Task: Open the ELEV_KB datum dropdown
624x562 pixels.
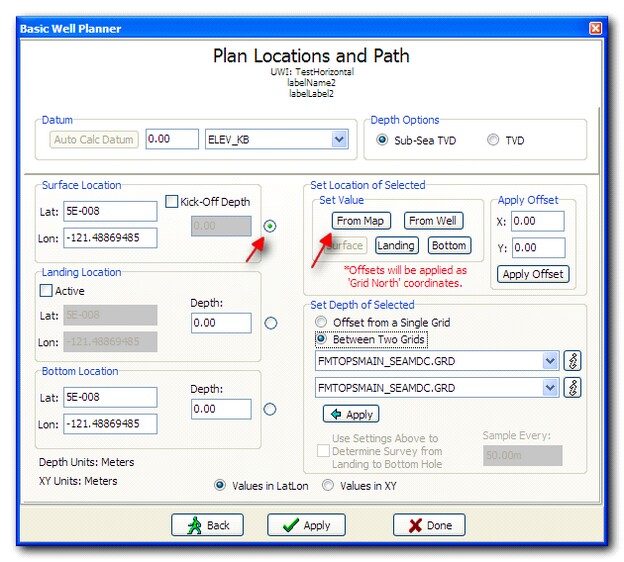Action: pyautogui.click(x=339, y=140)
